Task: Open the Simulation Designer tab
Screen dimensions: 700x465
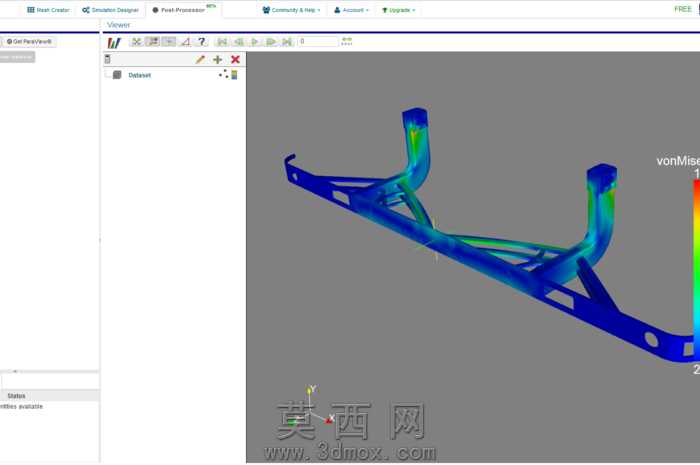Action: coord(110,10)
